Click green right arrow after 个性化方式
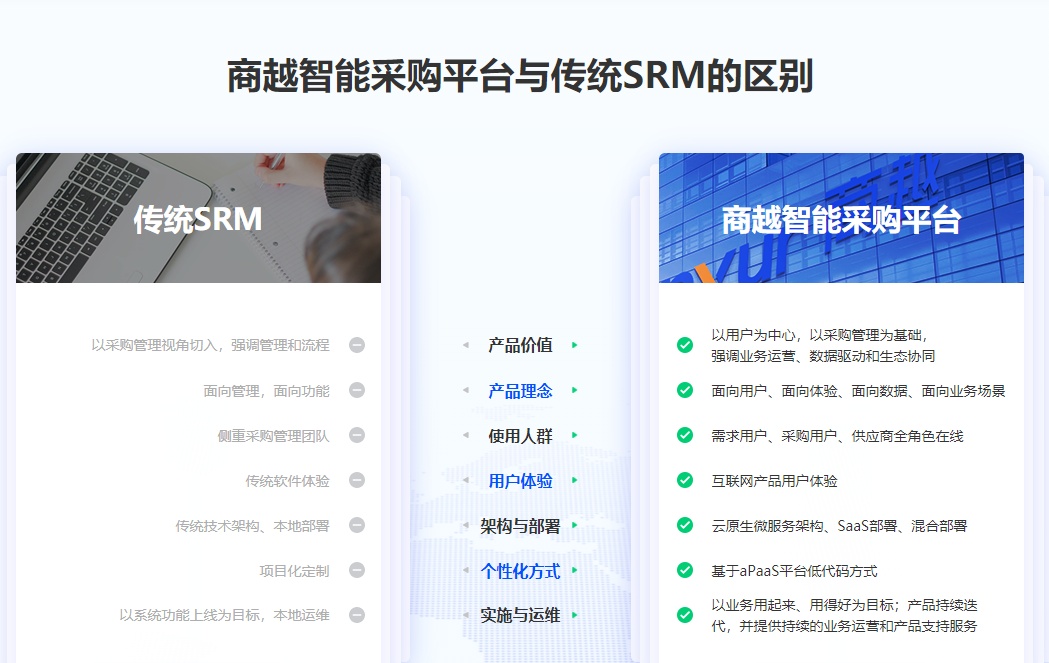 [x=575, y=571]
